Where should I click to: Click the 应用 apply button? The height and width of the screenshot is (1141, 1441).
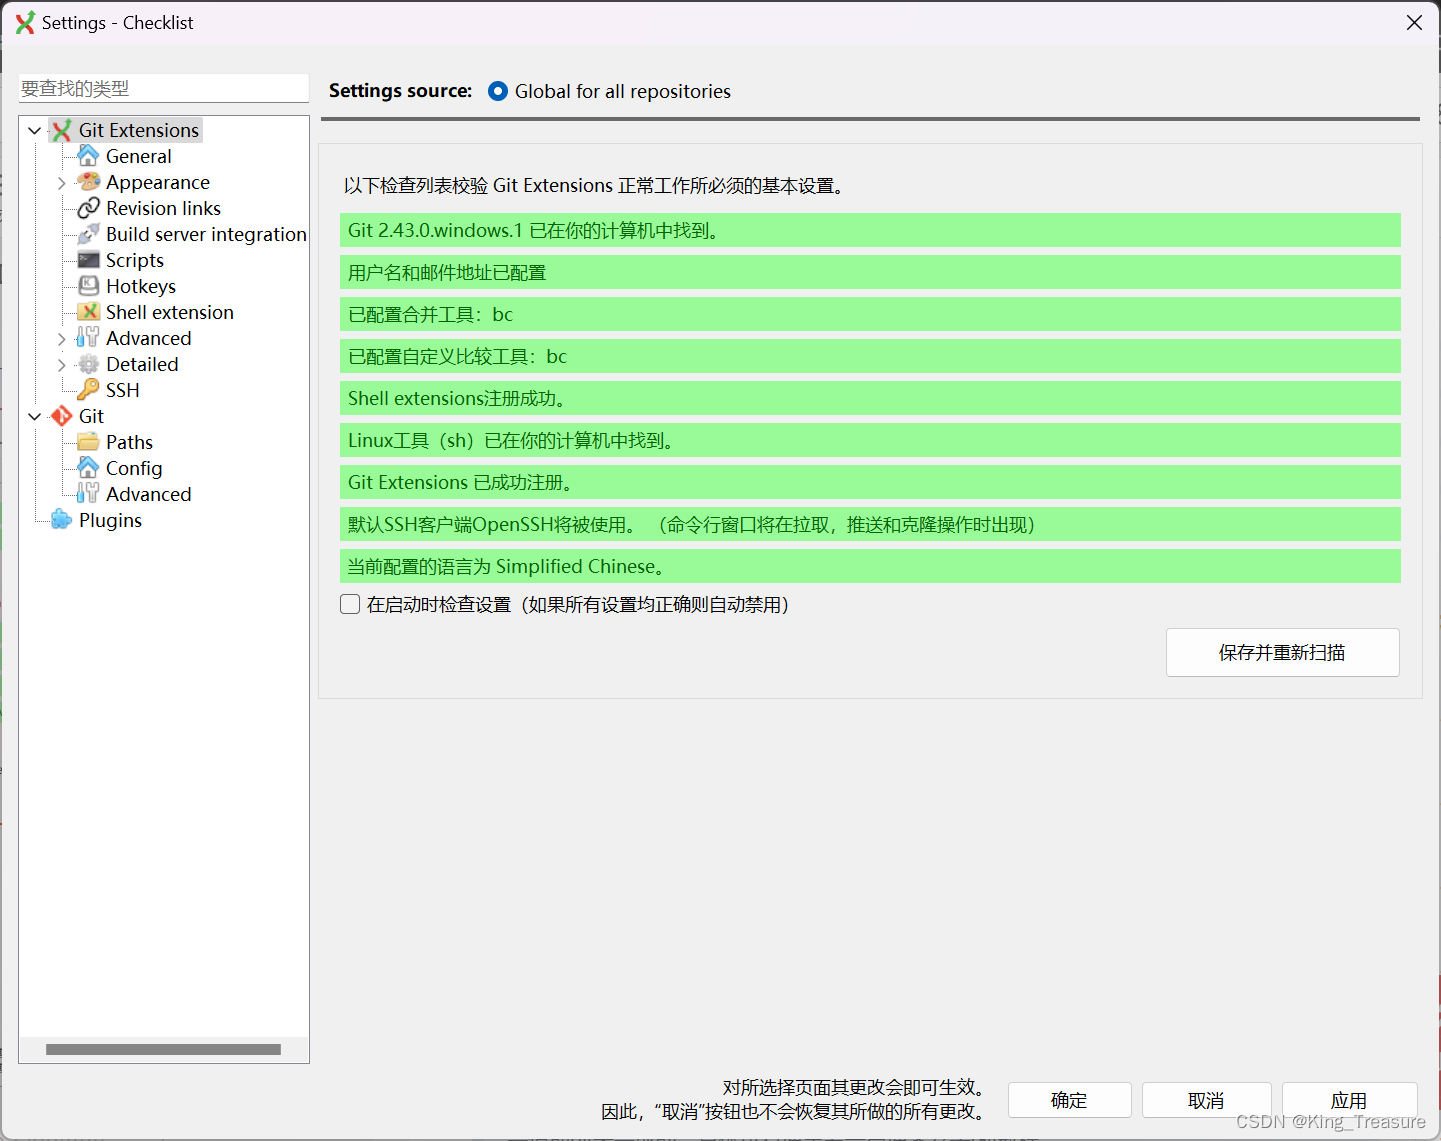pyautogui.click(x=1349, y=1100)
